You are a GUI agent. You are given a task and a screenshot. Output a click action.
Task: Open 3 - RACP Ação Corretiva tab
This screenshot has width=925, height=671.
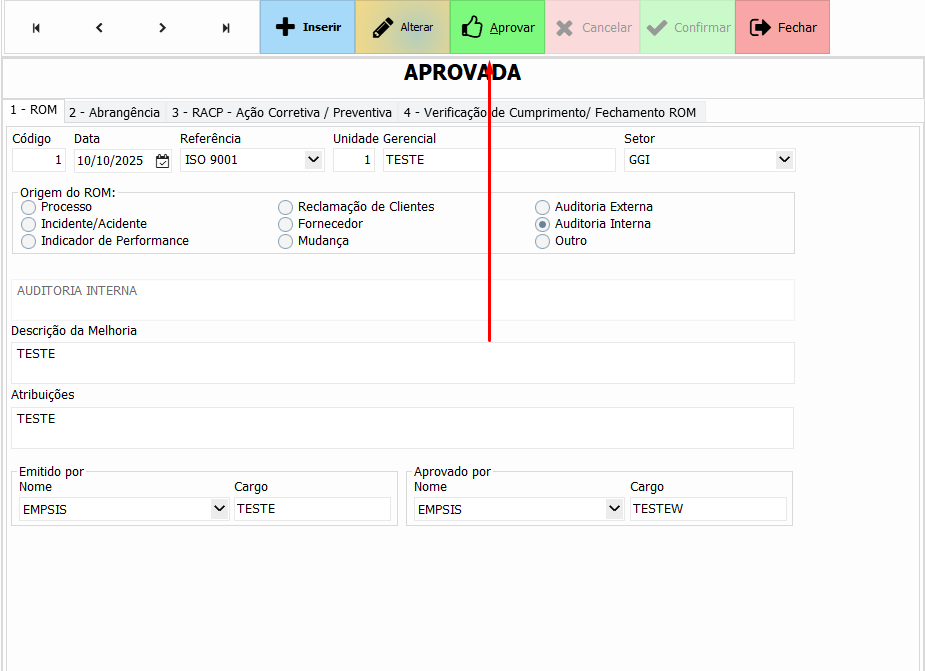click(x=281, y=112)
